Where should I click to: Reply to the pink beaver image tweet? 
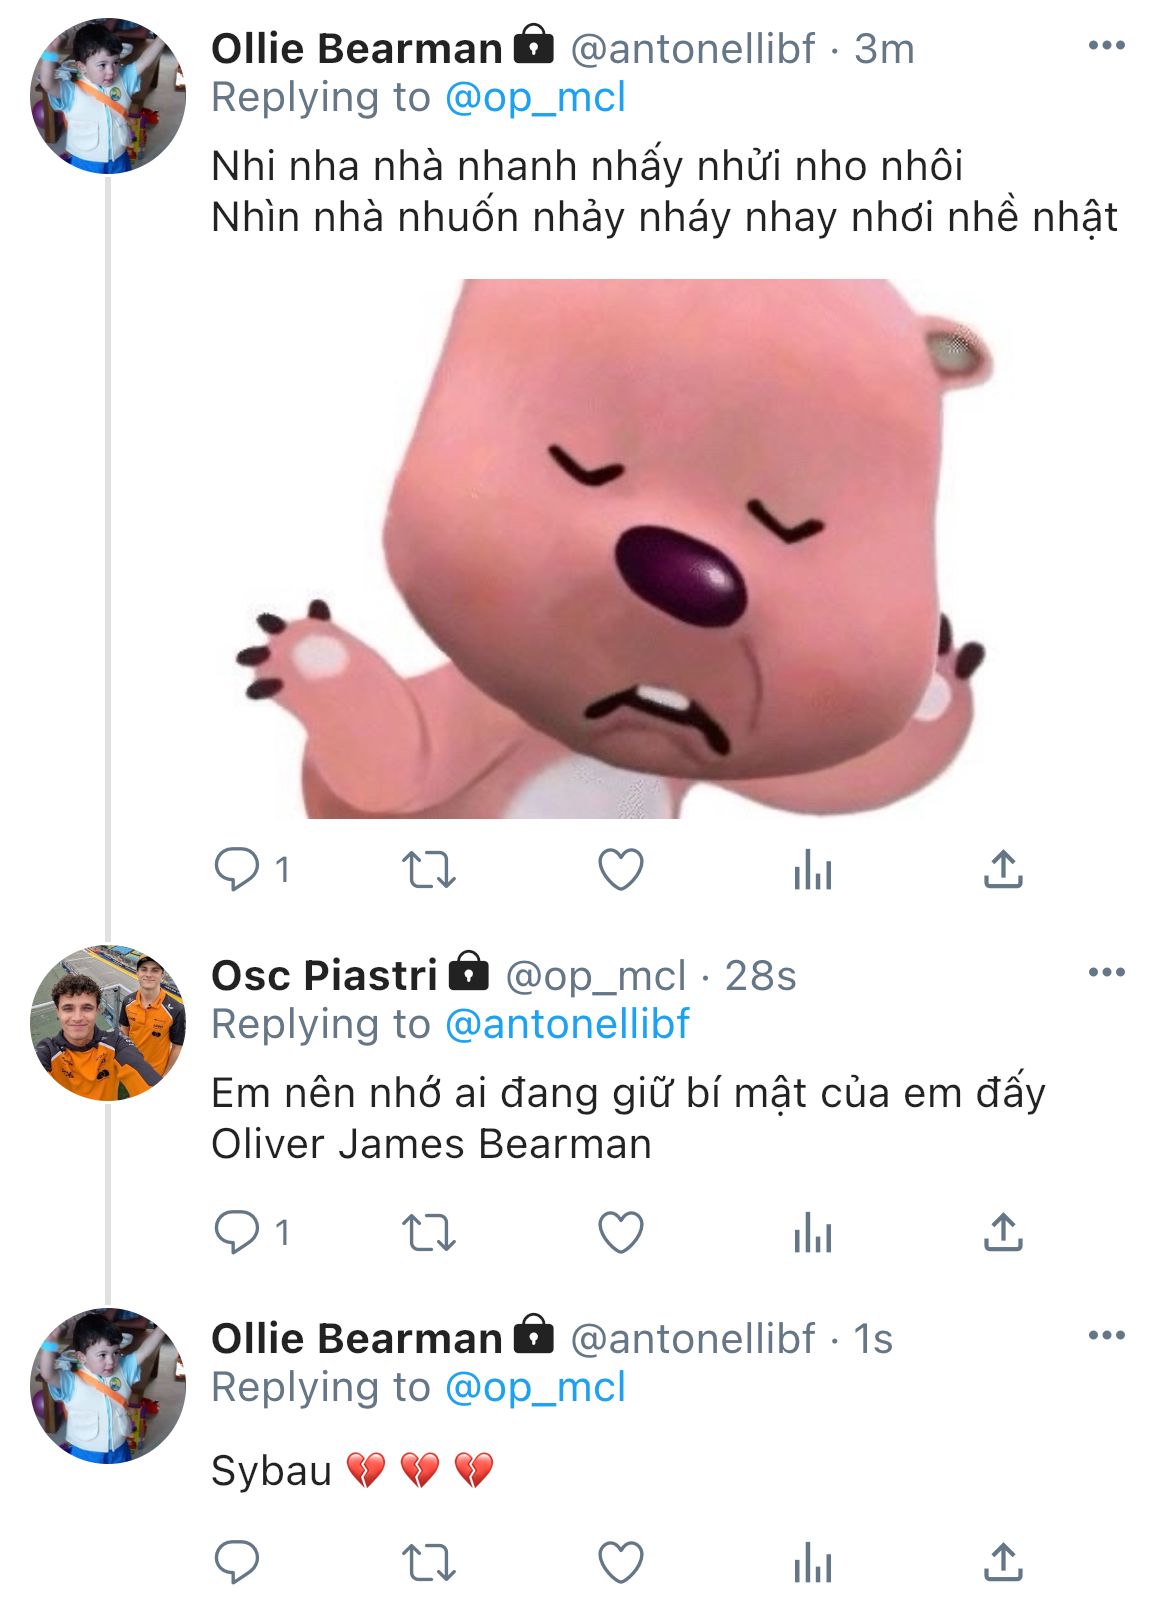coord(237,869)
